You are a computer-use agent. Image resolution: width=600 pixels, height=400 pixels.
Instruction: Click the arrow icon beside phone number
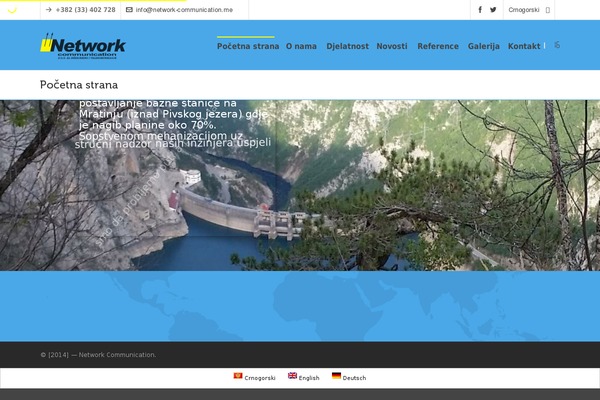(49, 10)
